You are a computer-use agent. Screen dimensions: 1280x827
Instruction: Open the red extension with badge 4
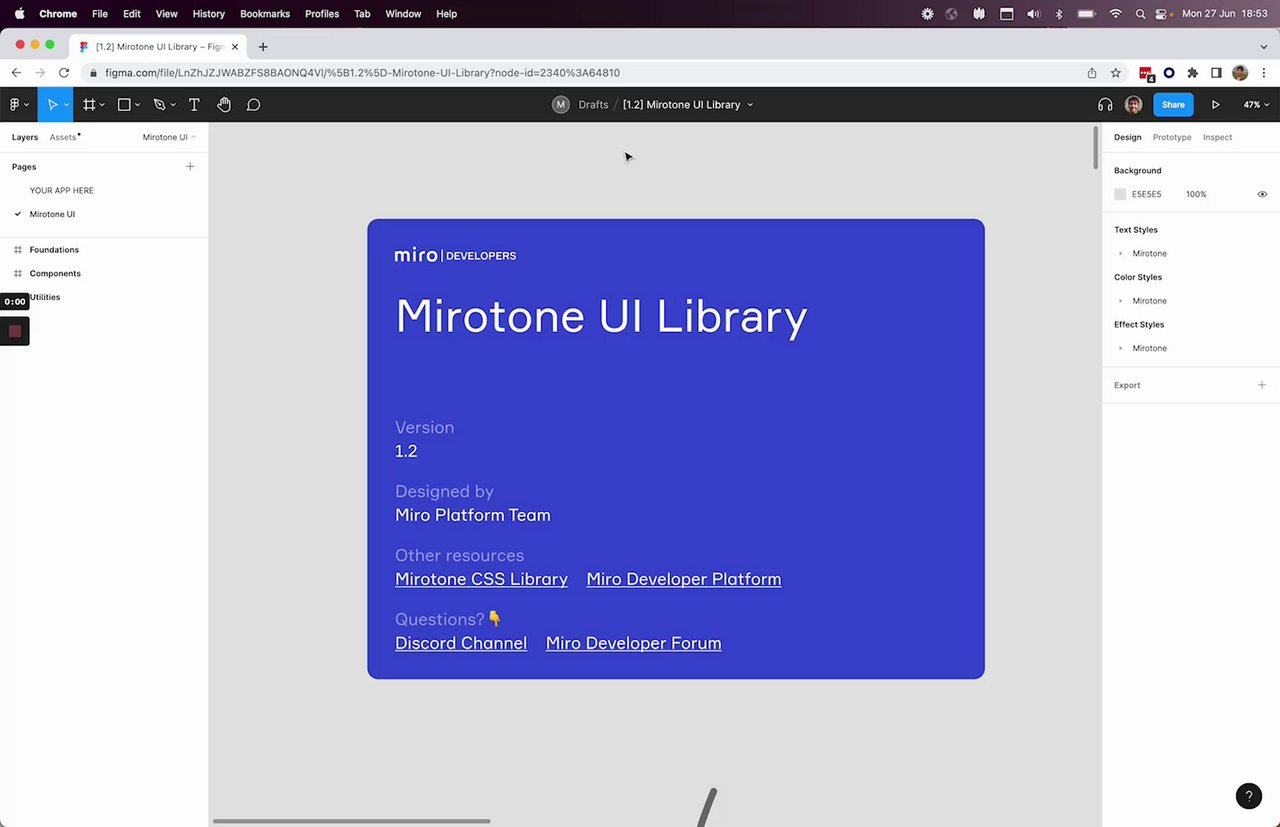point(1147,73)
